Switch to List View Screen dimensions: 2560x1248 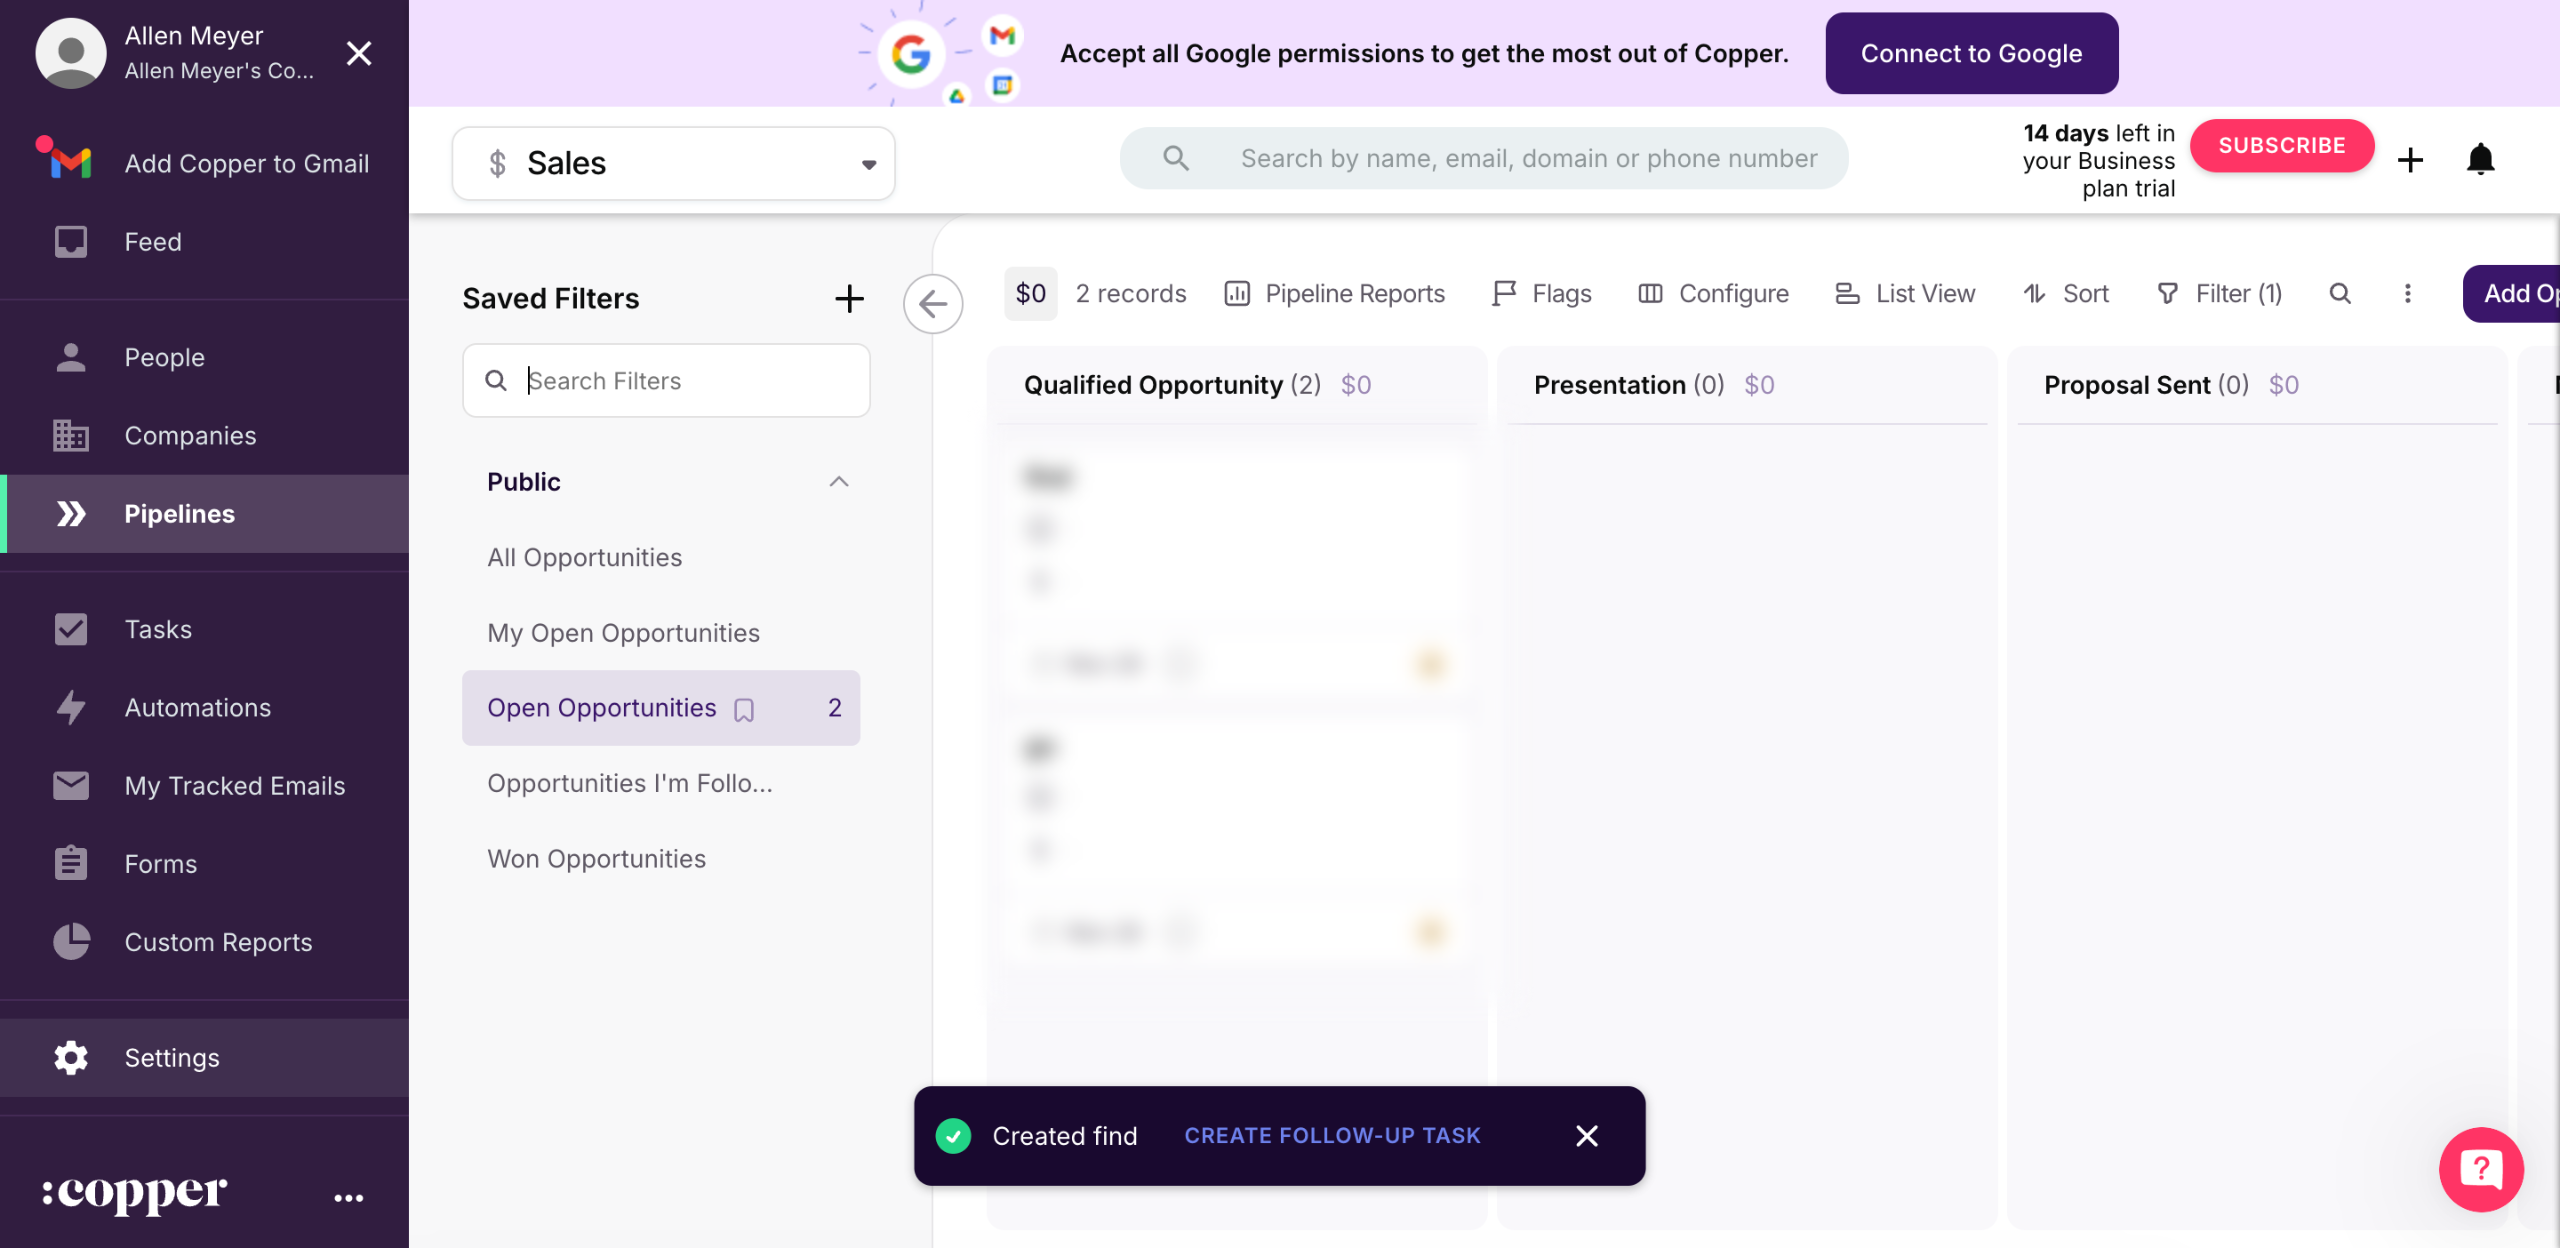[x=1905, y=294]
